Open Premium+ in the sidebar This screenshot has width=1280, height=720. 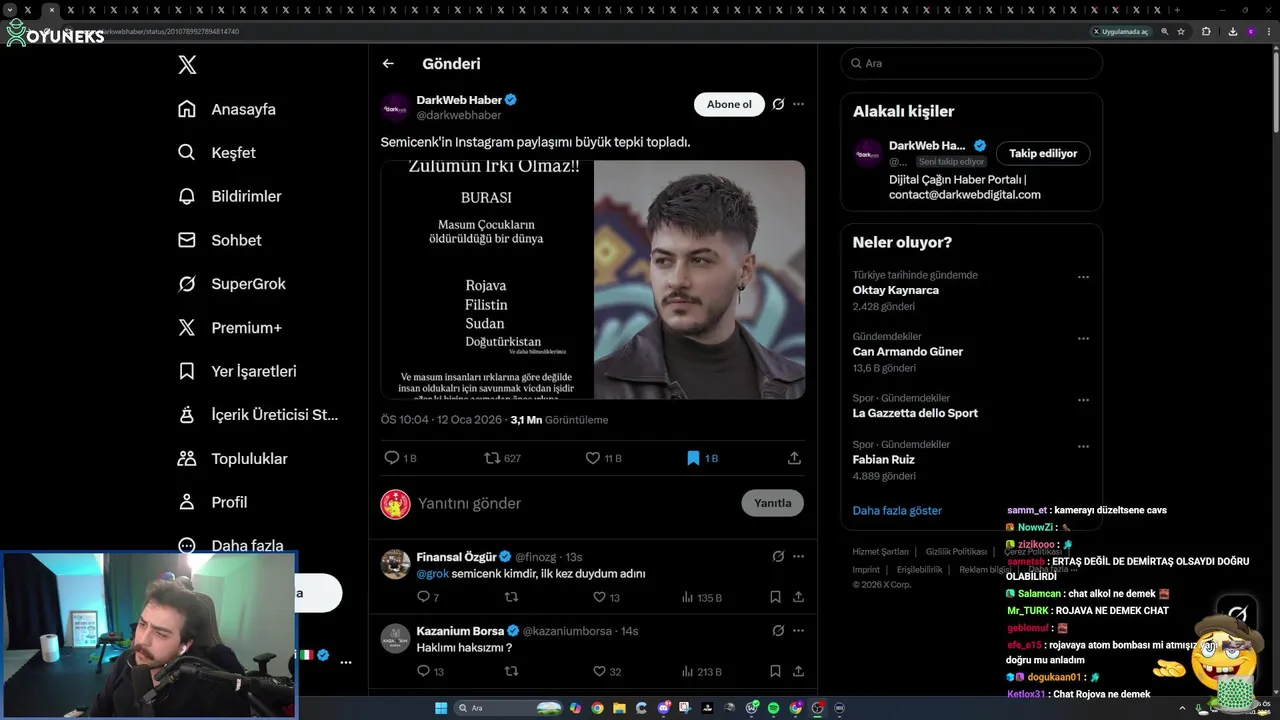pyautogui.click(x=229, y=328)
